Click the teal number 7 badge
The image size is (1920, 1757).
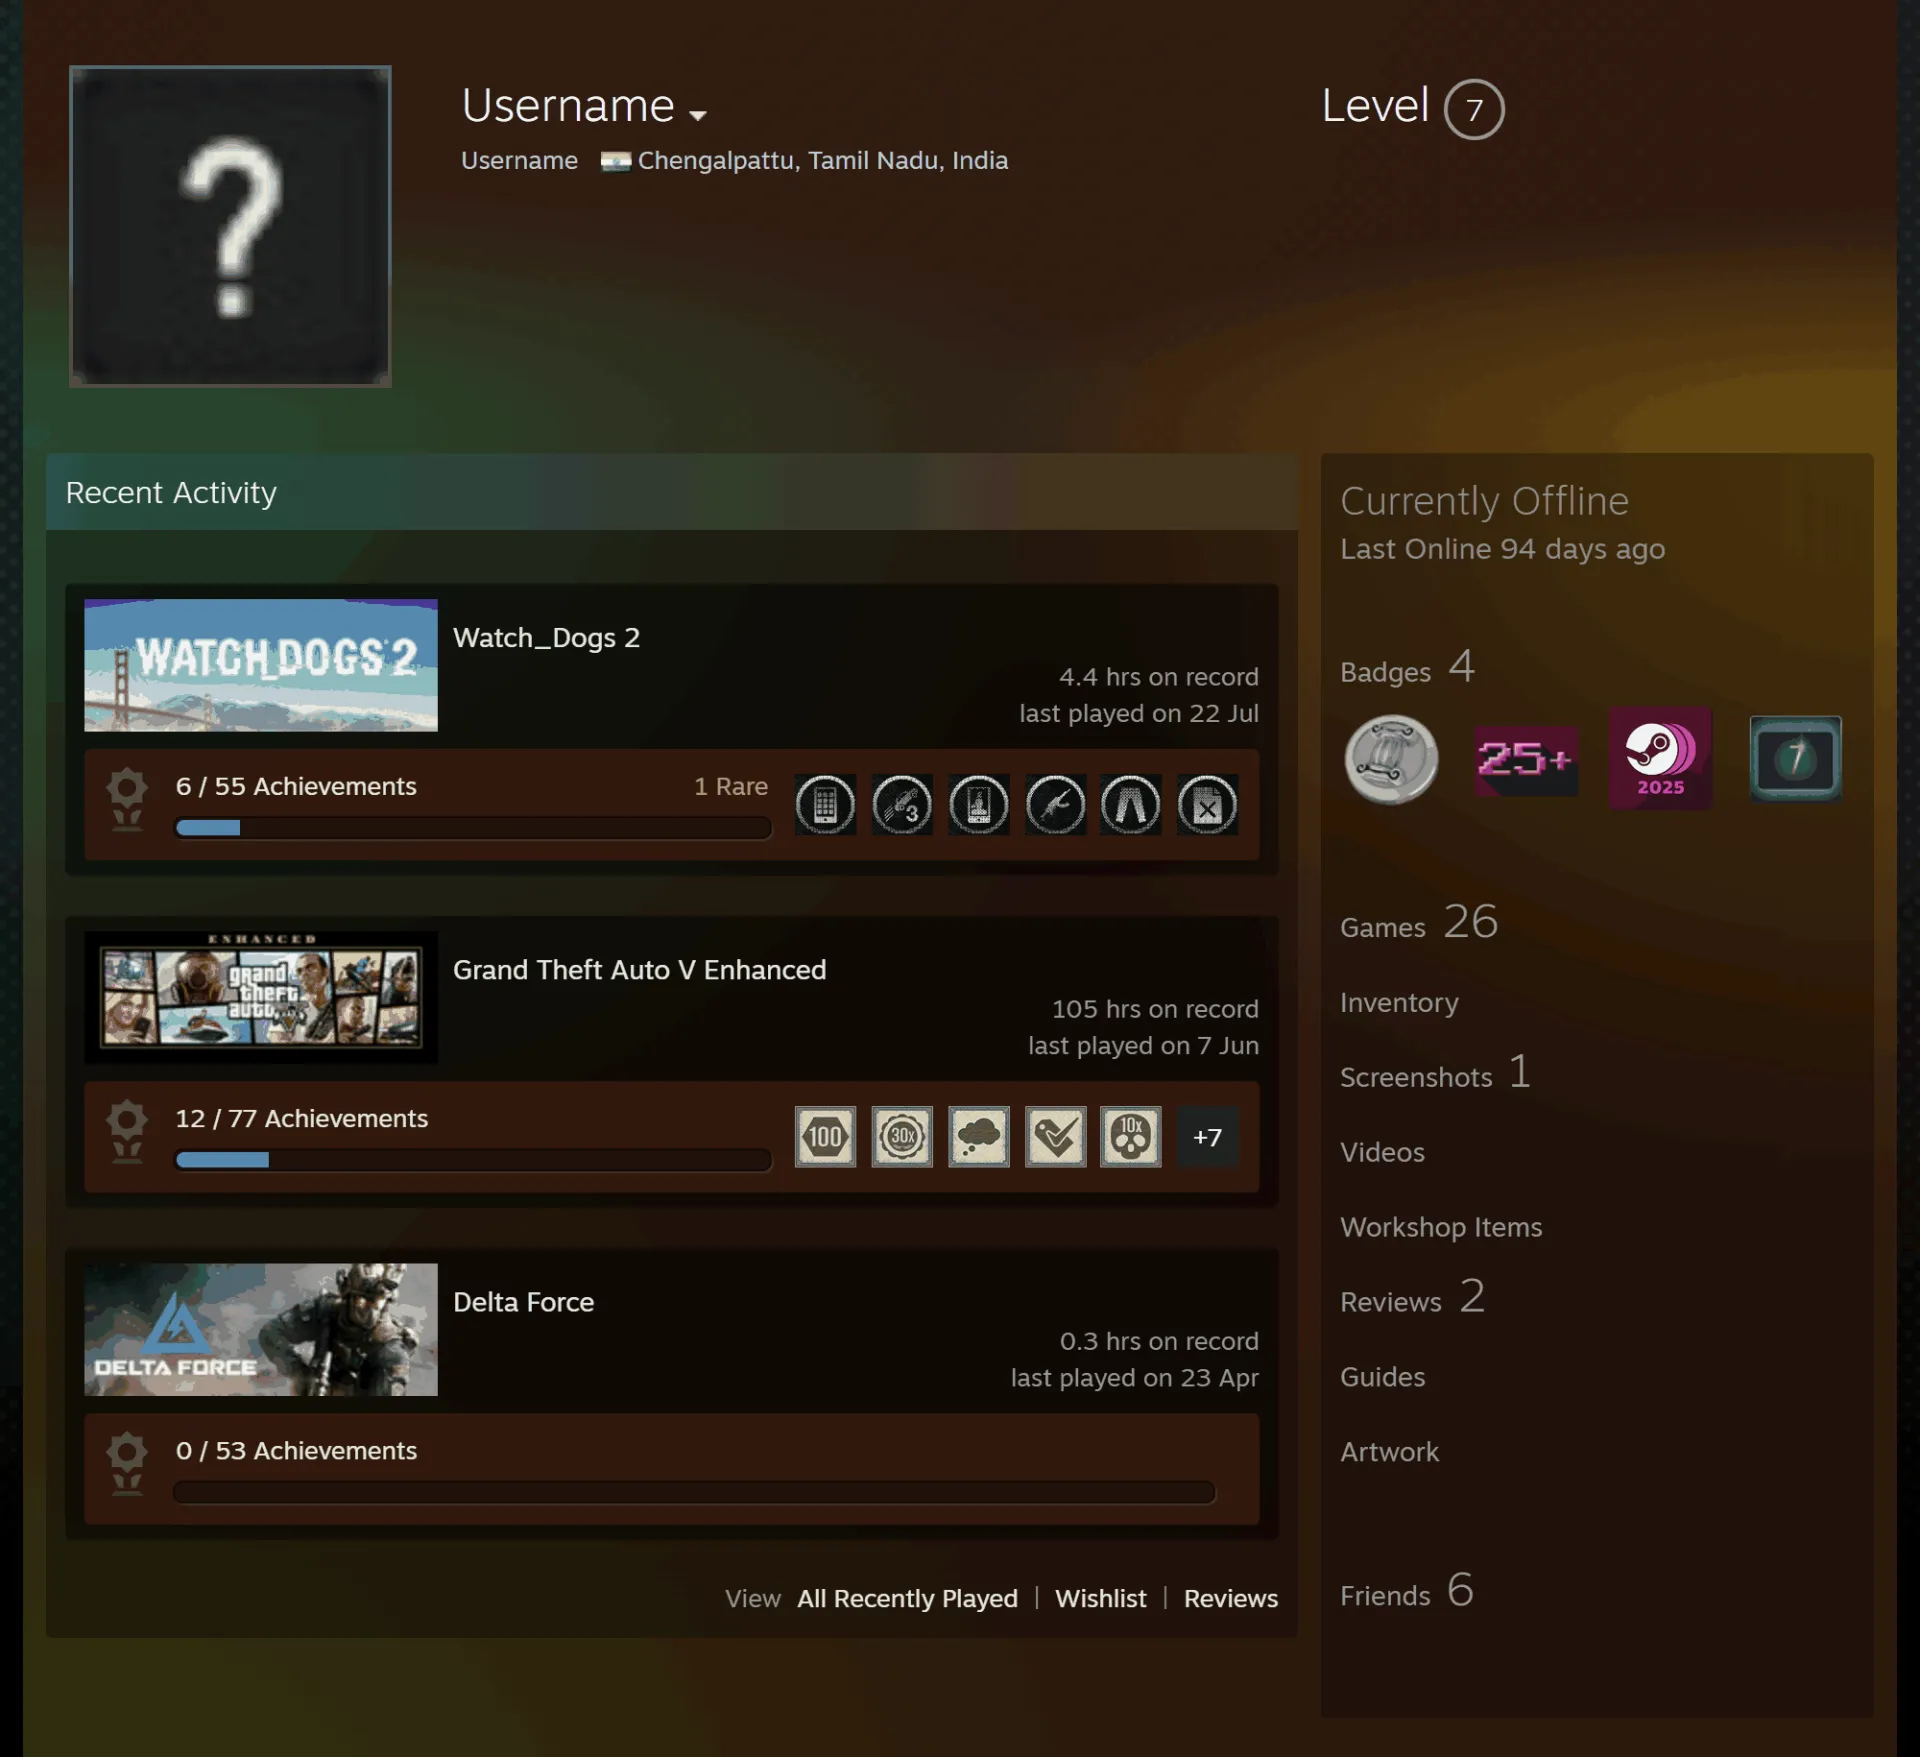coord(1795,759)
